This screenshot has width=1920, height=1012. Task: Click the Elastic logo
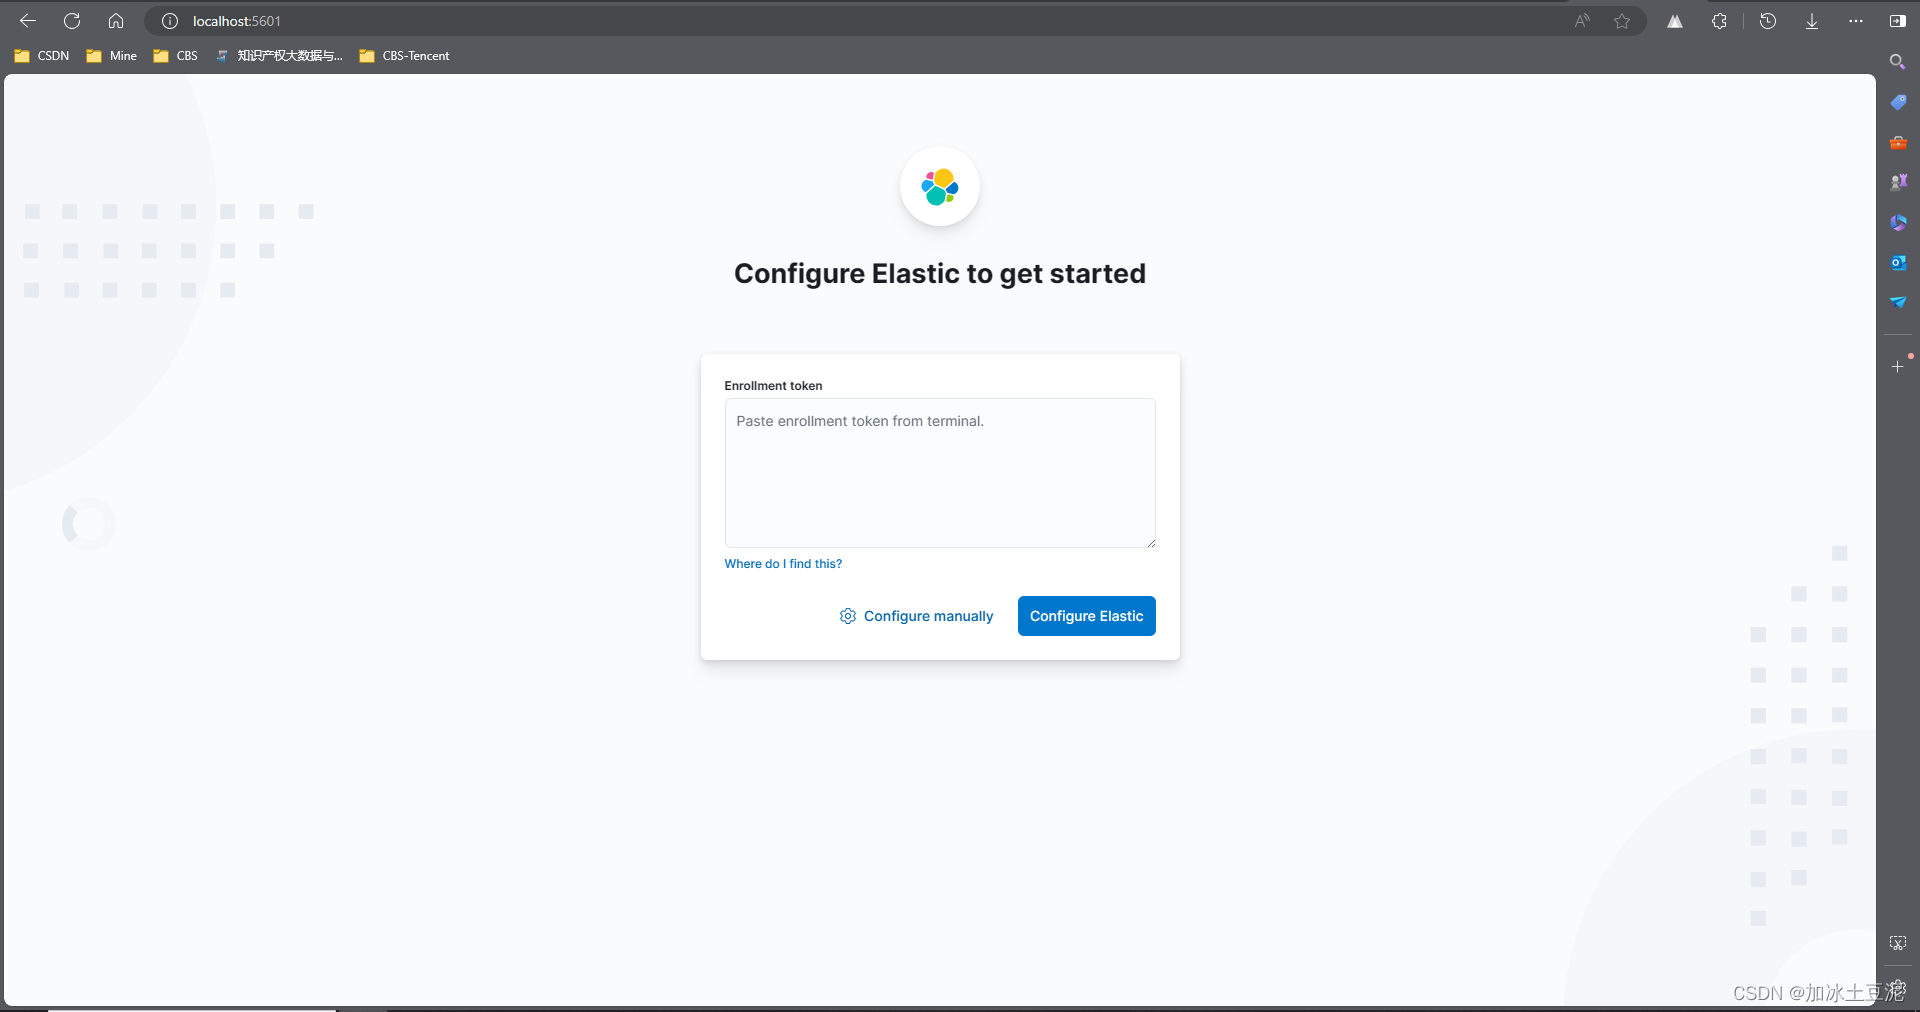coord(940,187)
